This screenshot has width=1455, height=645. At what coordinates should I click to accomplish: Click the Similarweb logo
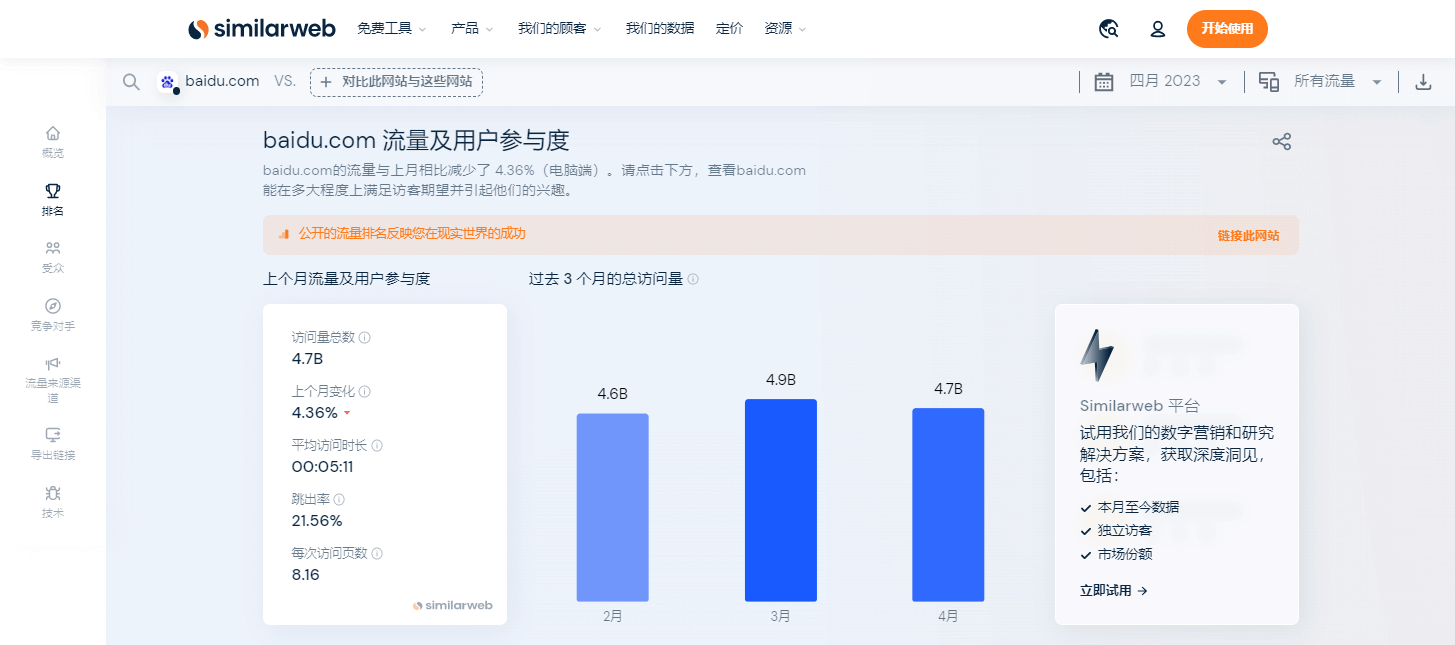pos(262,29)
